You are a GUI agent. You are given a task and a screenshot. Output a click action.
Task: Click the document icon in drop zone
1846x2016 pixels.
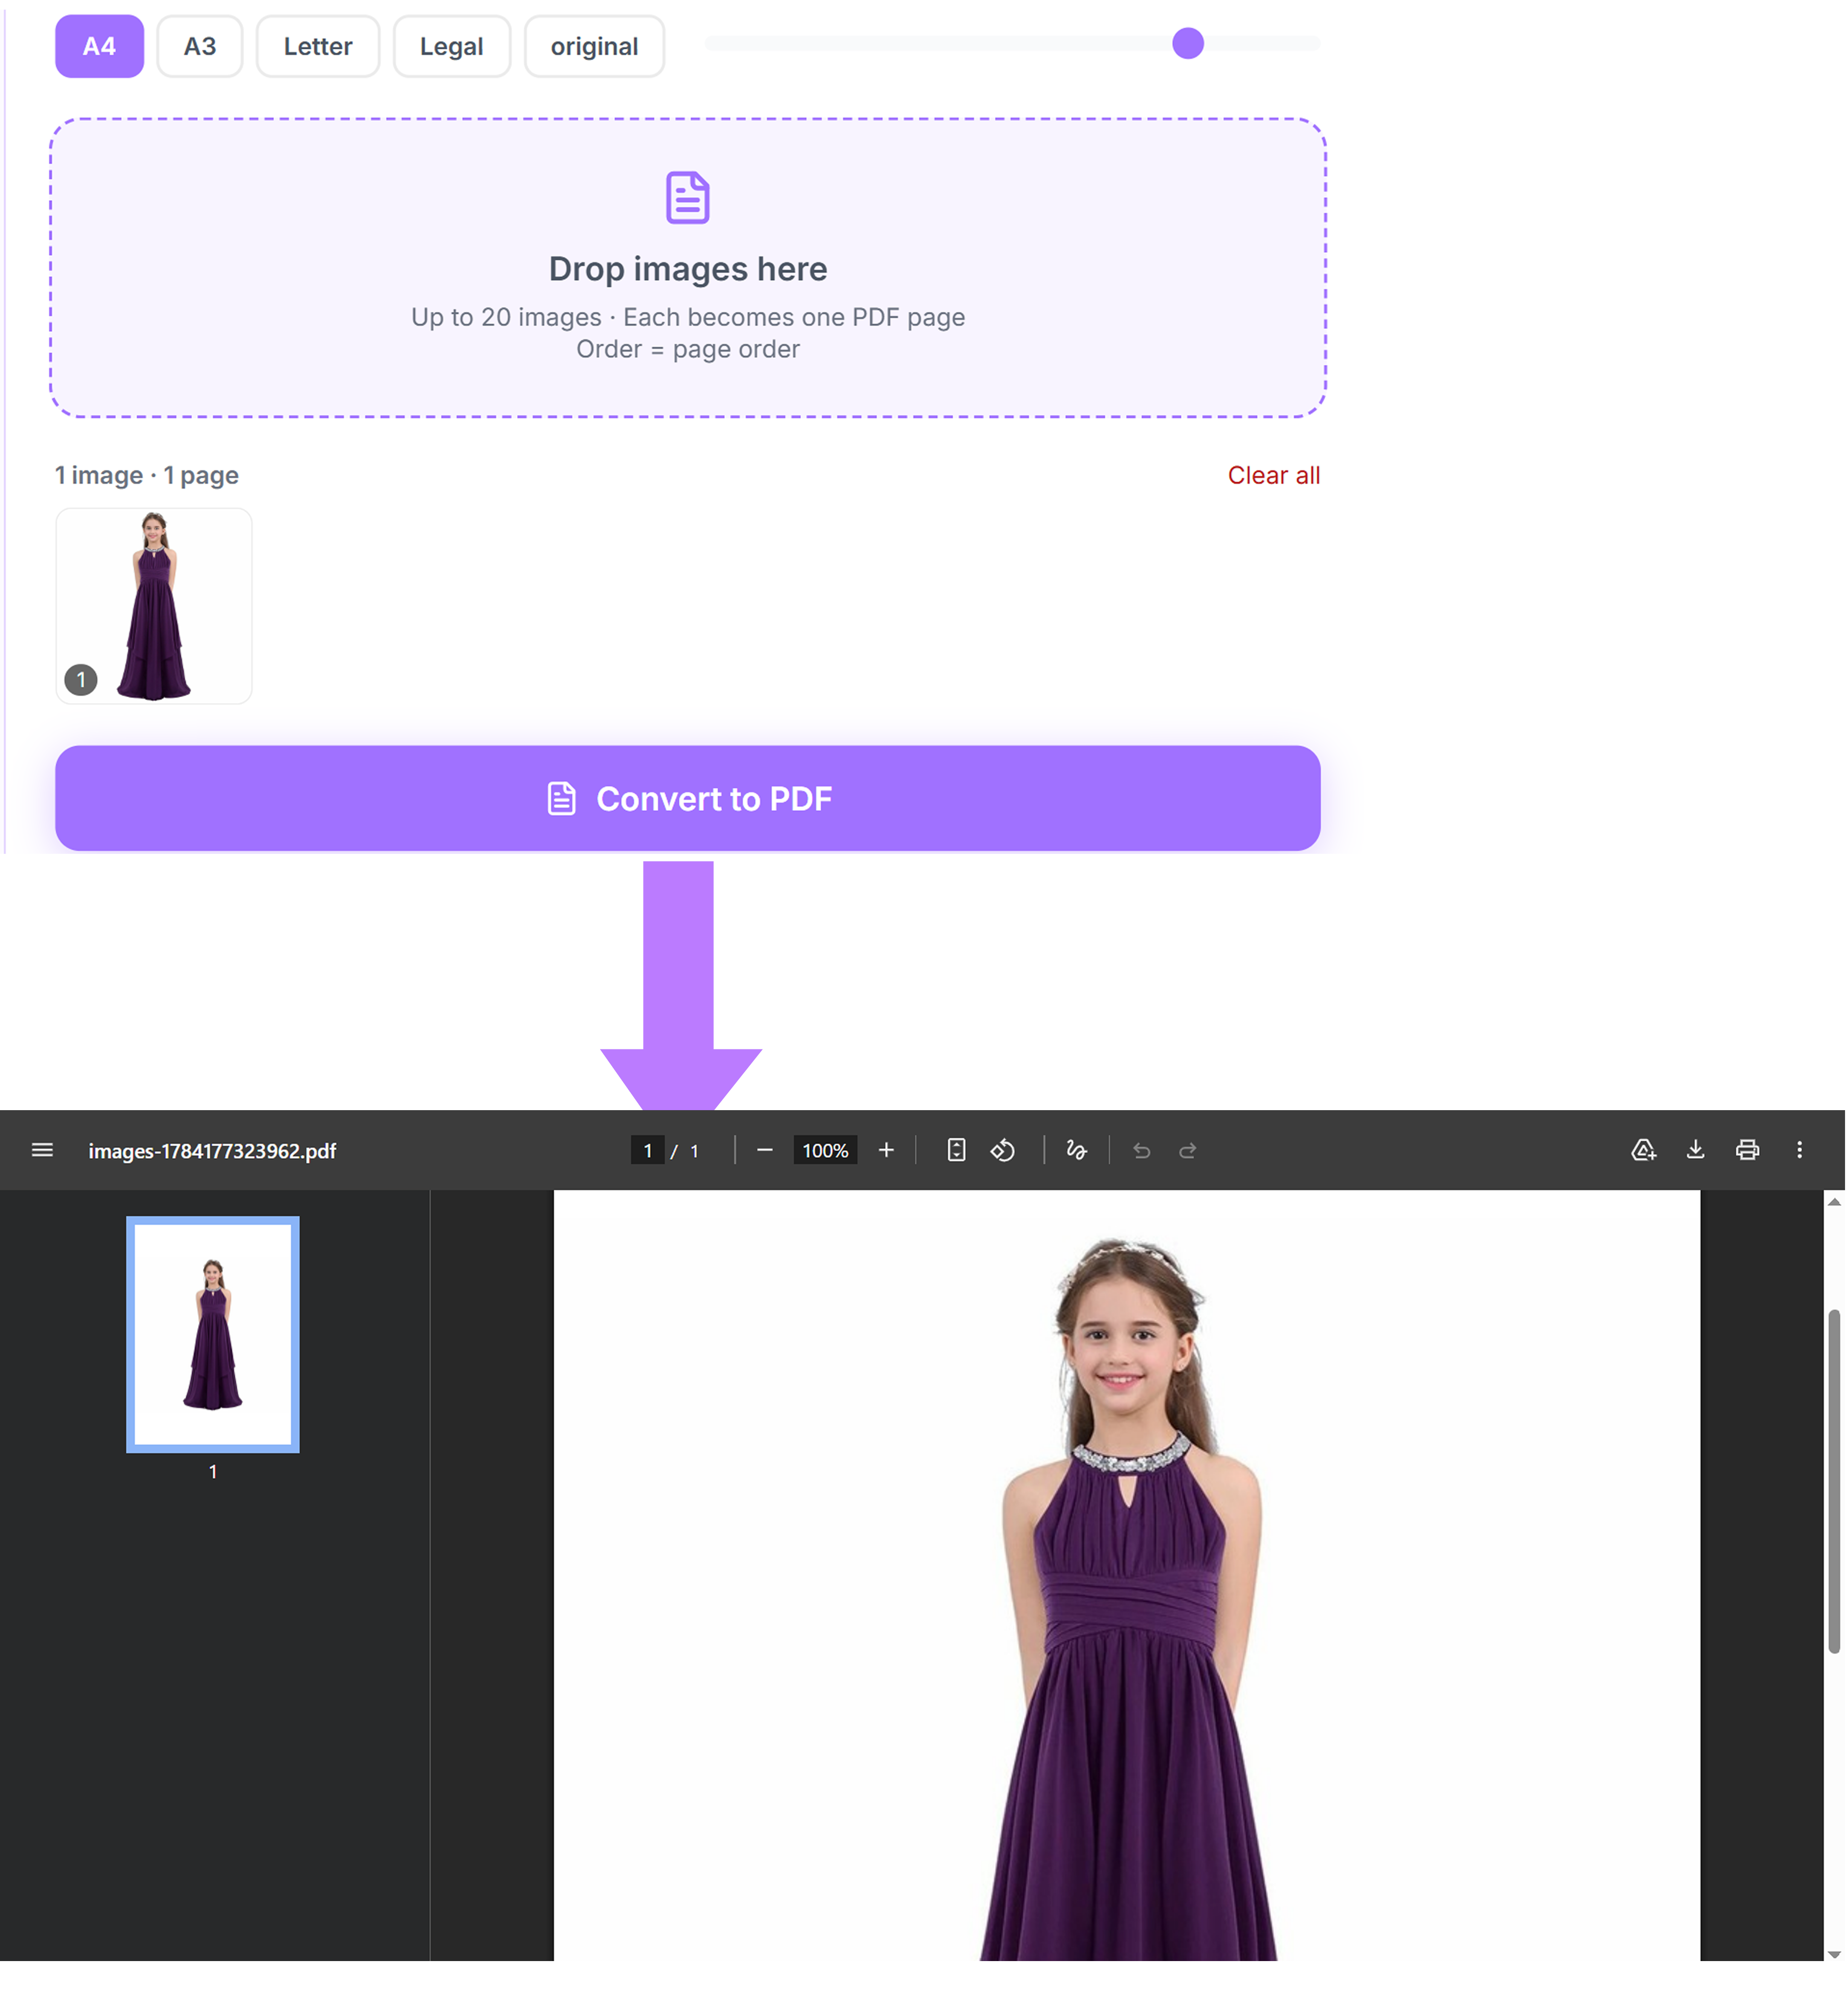688,197
